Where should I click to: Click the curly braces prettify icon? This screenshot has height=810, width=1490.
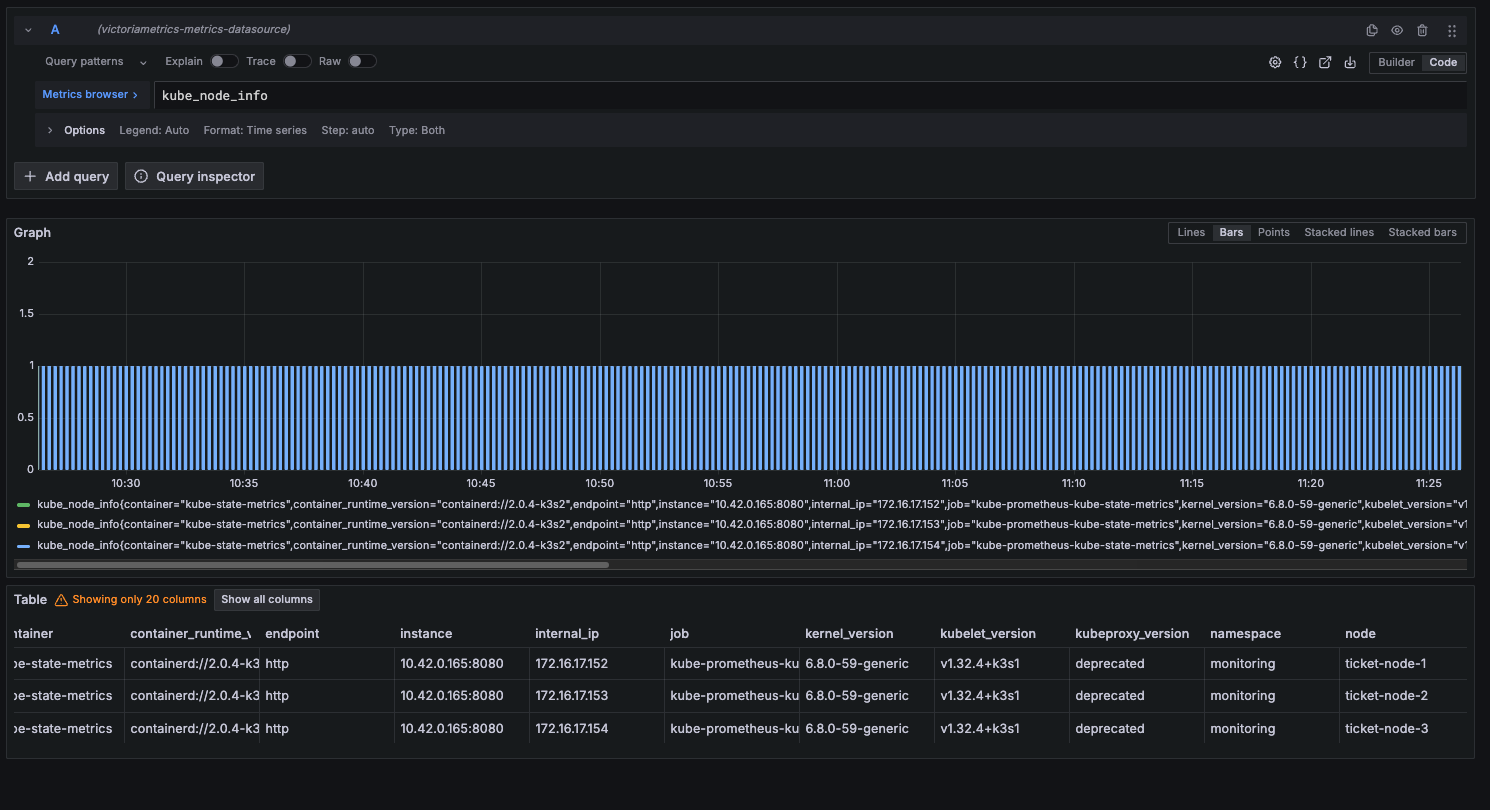[1300, 62]
